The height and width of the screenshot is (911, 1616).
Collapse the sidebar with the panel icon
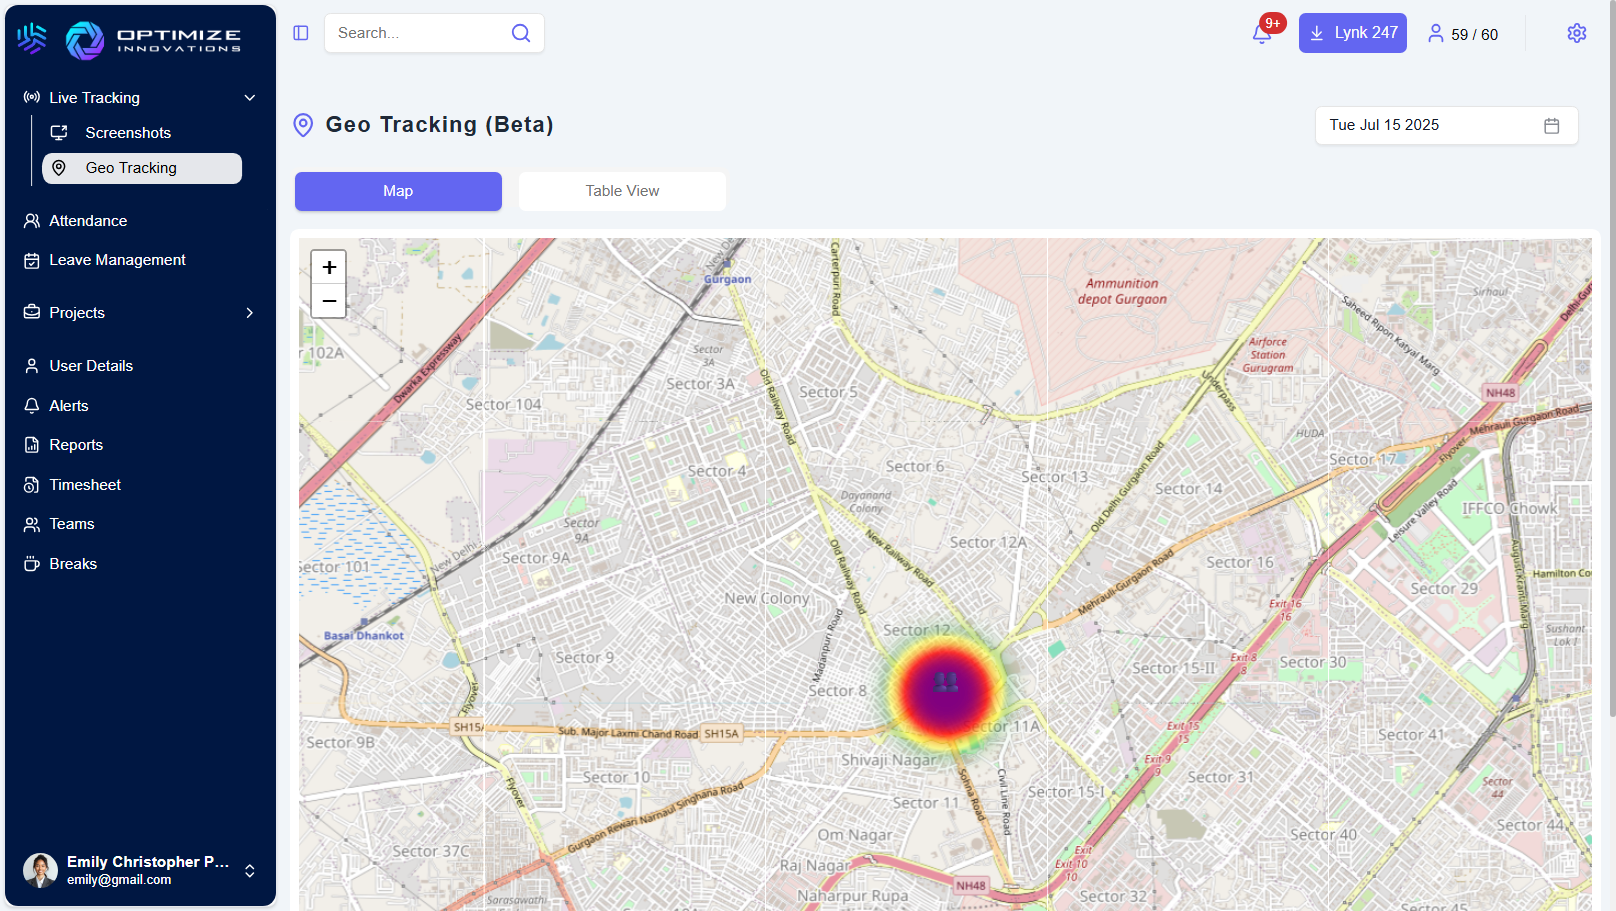(x=301, y=33)
